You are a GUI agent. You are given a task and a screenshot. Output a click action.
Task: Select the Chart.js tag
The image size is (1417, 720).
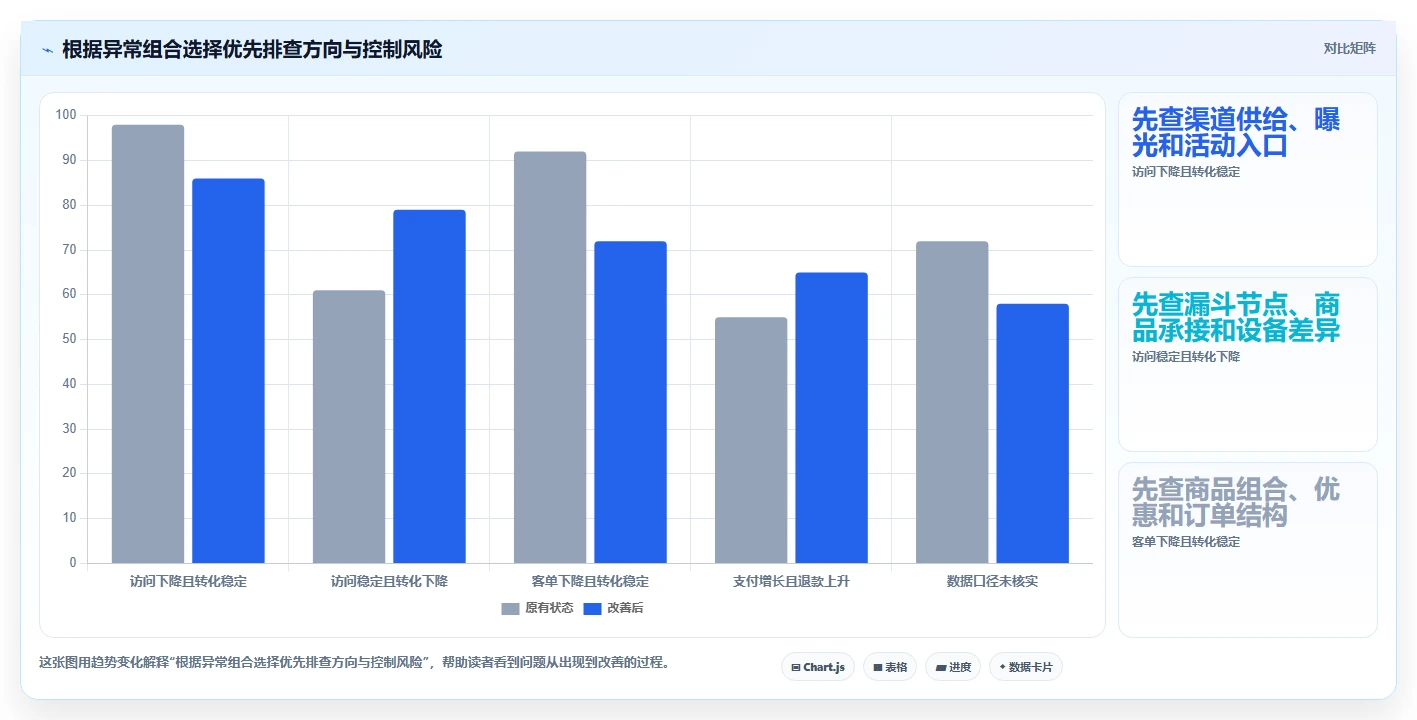coord(818,667)
